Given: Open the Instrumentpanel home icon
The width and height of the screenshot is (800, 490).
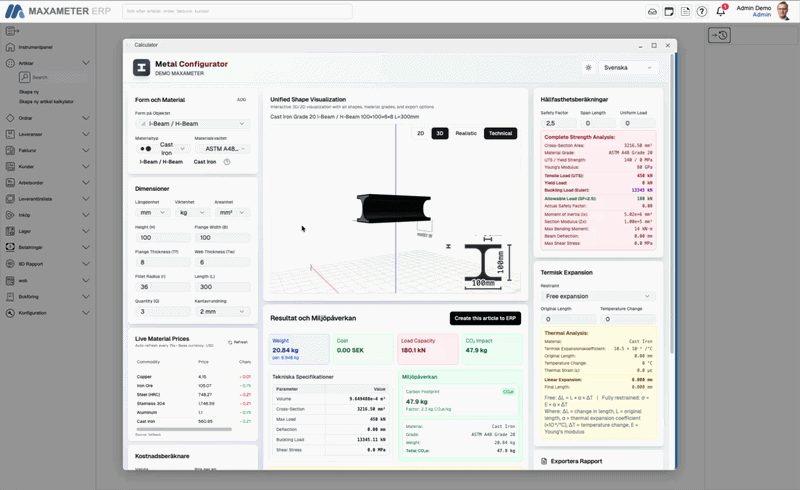Looking at the screenshot, I should point(10,47).
